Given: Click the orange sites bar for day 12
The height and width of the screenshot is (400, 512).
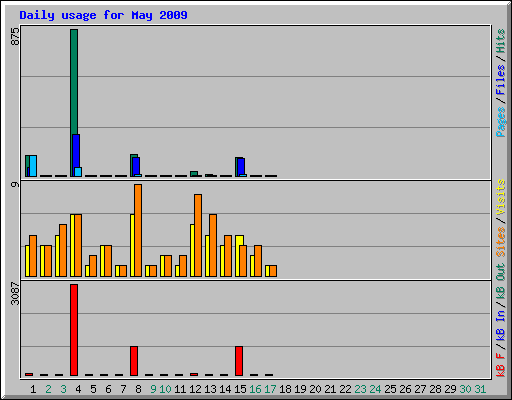Looking at the screenshot, I should (198, 235).
